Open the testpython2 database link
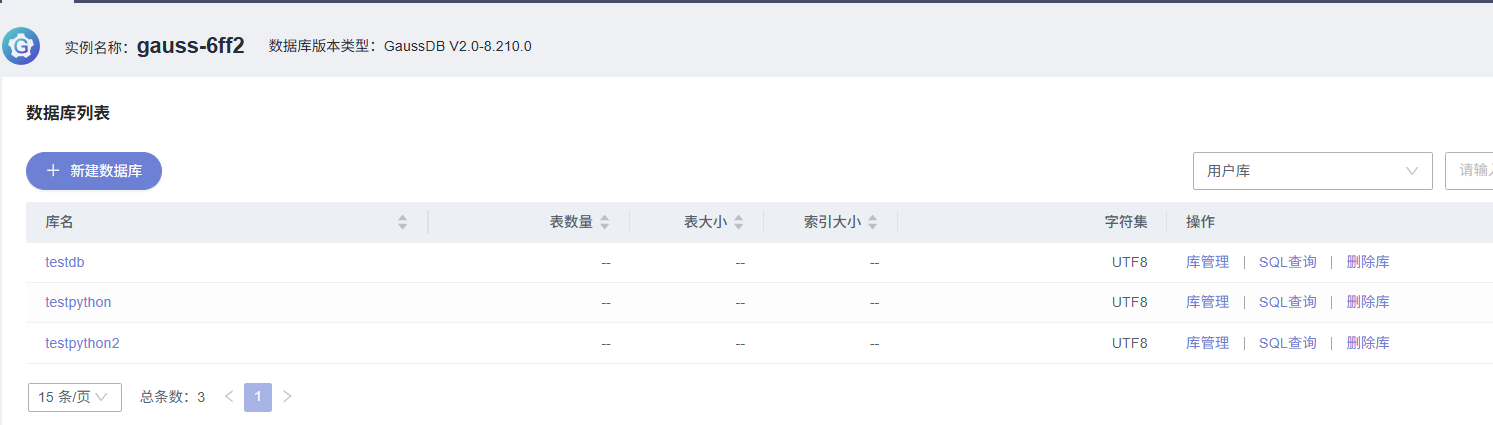Image resolution: width=1493 pixels, height=425 pixels. click(82, 343)
